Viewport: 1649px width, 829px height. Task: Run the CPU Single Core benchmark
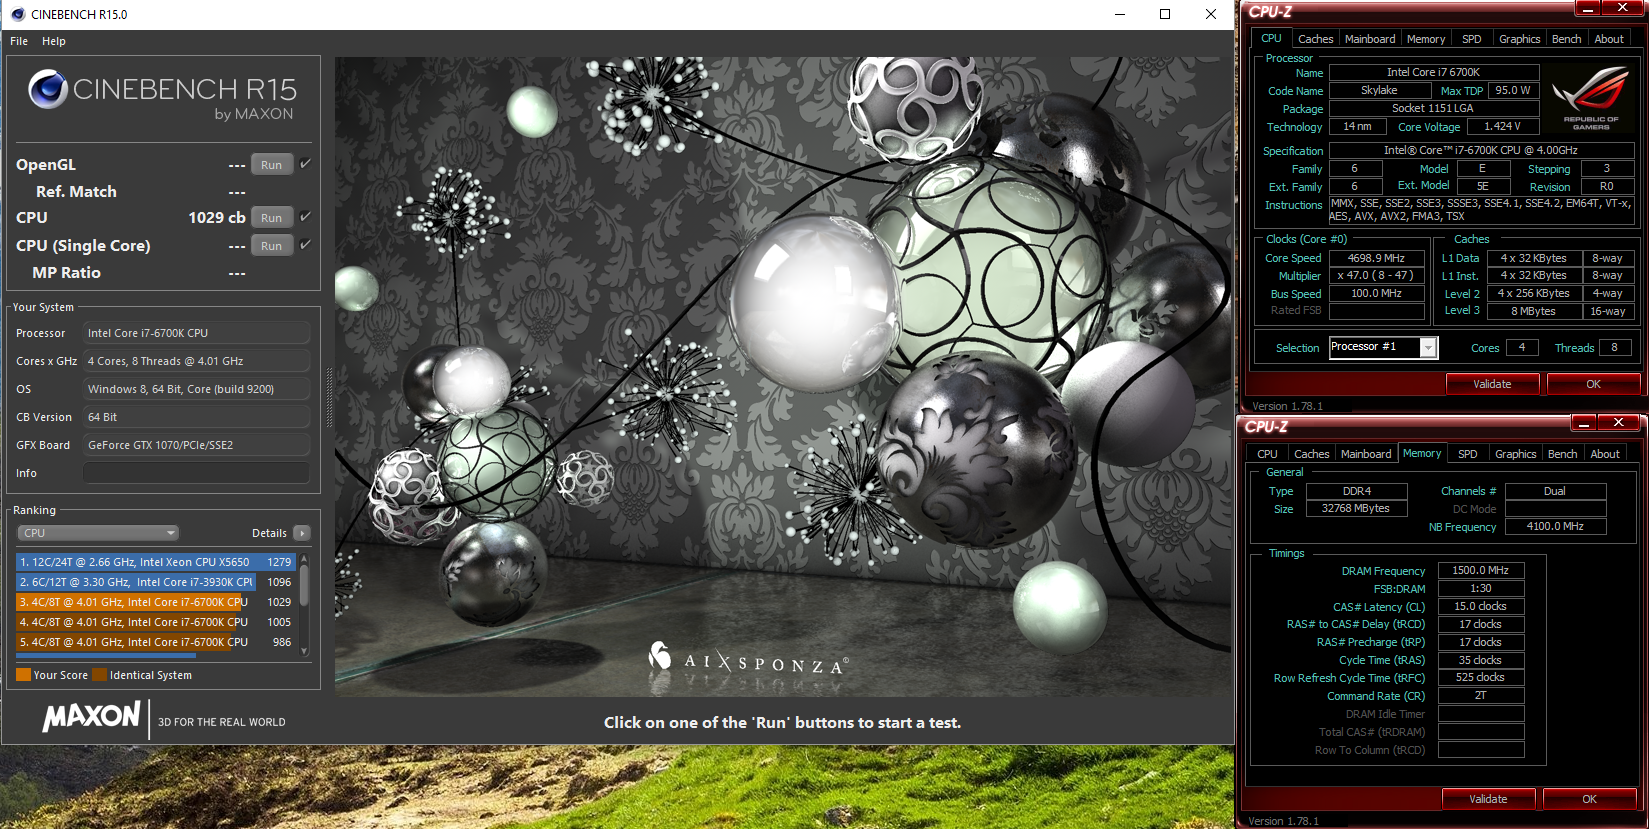coord(272,246)
